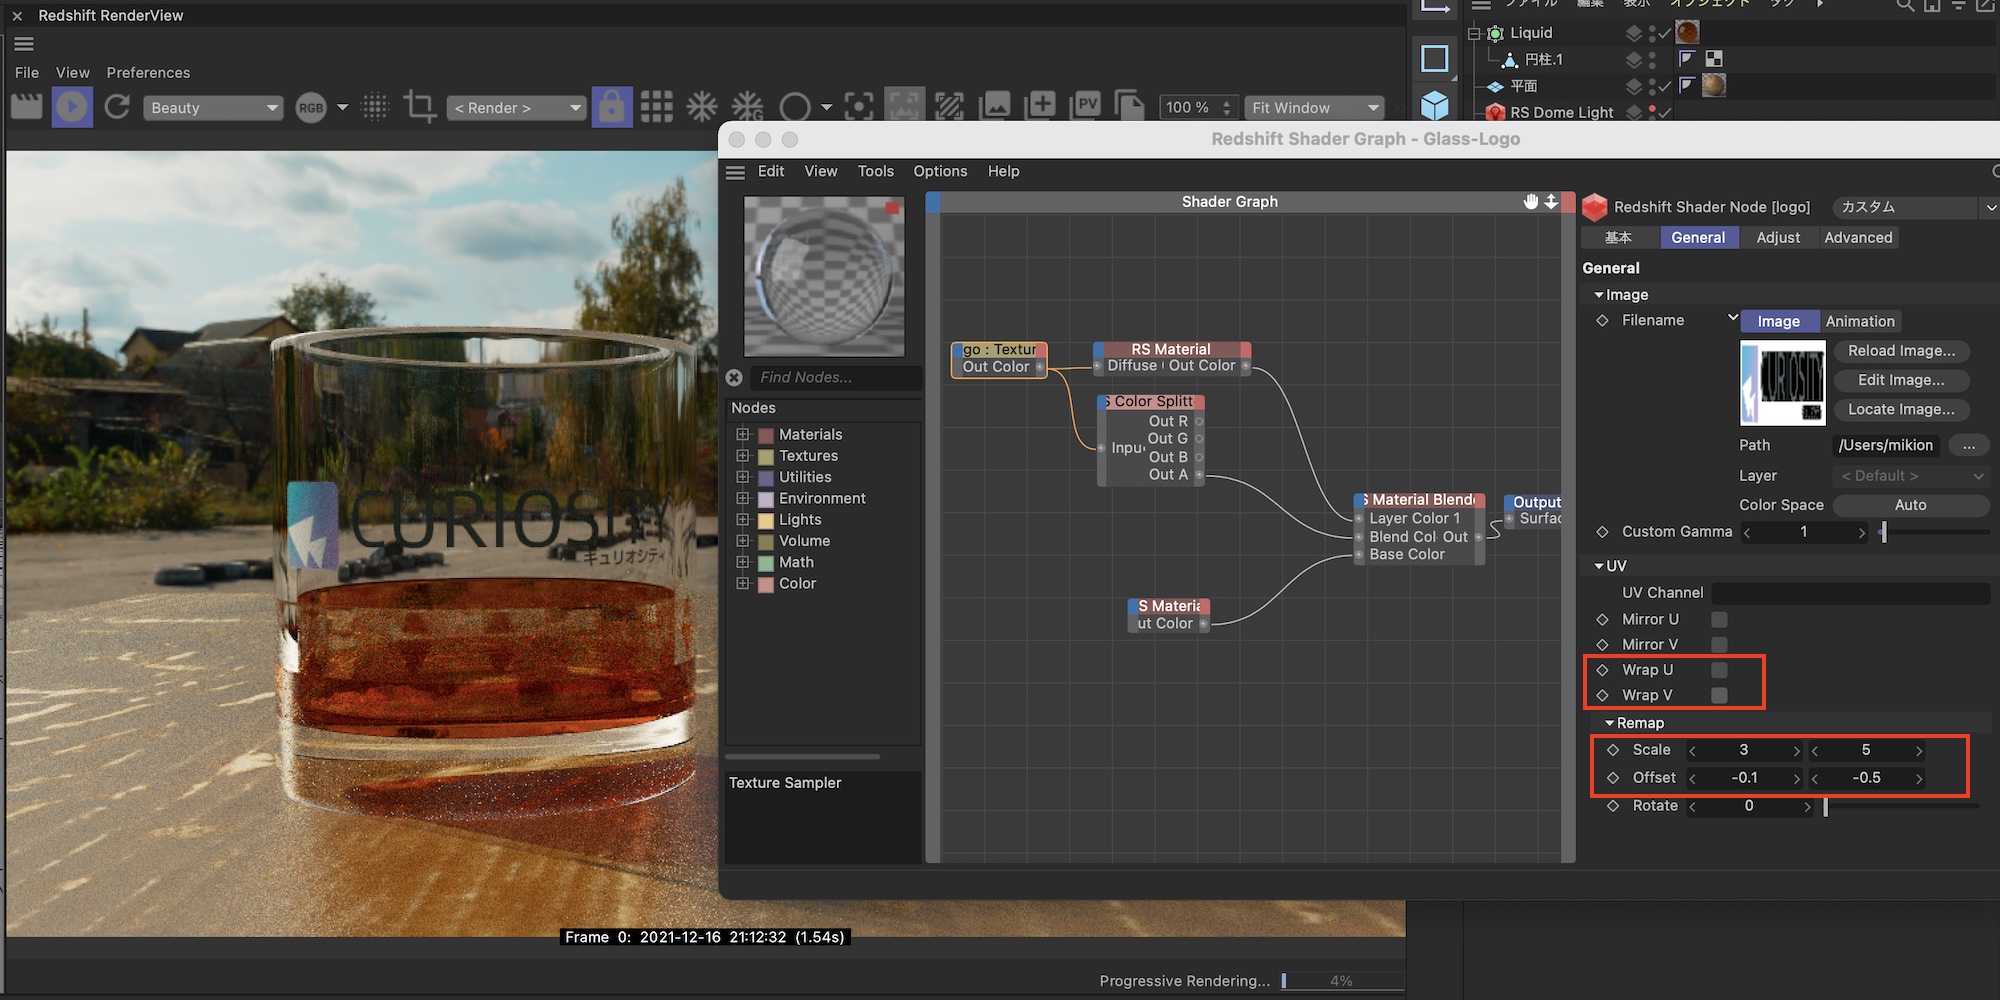The image size is (2000, 1000).
Task: Click the Locate Image button
Action: (x=1900, y=409)
